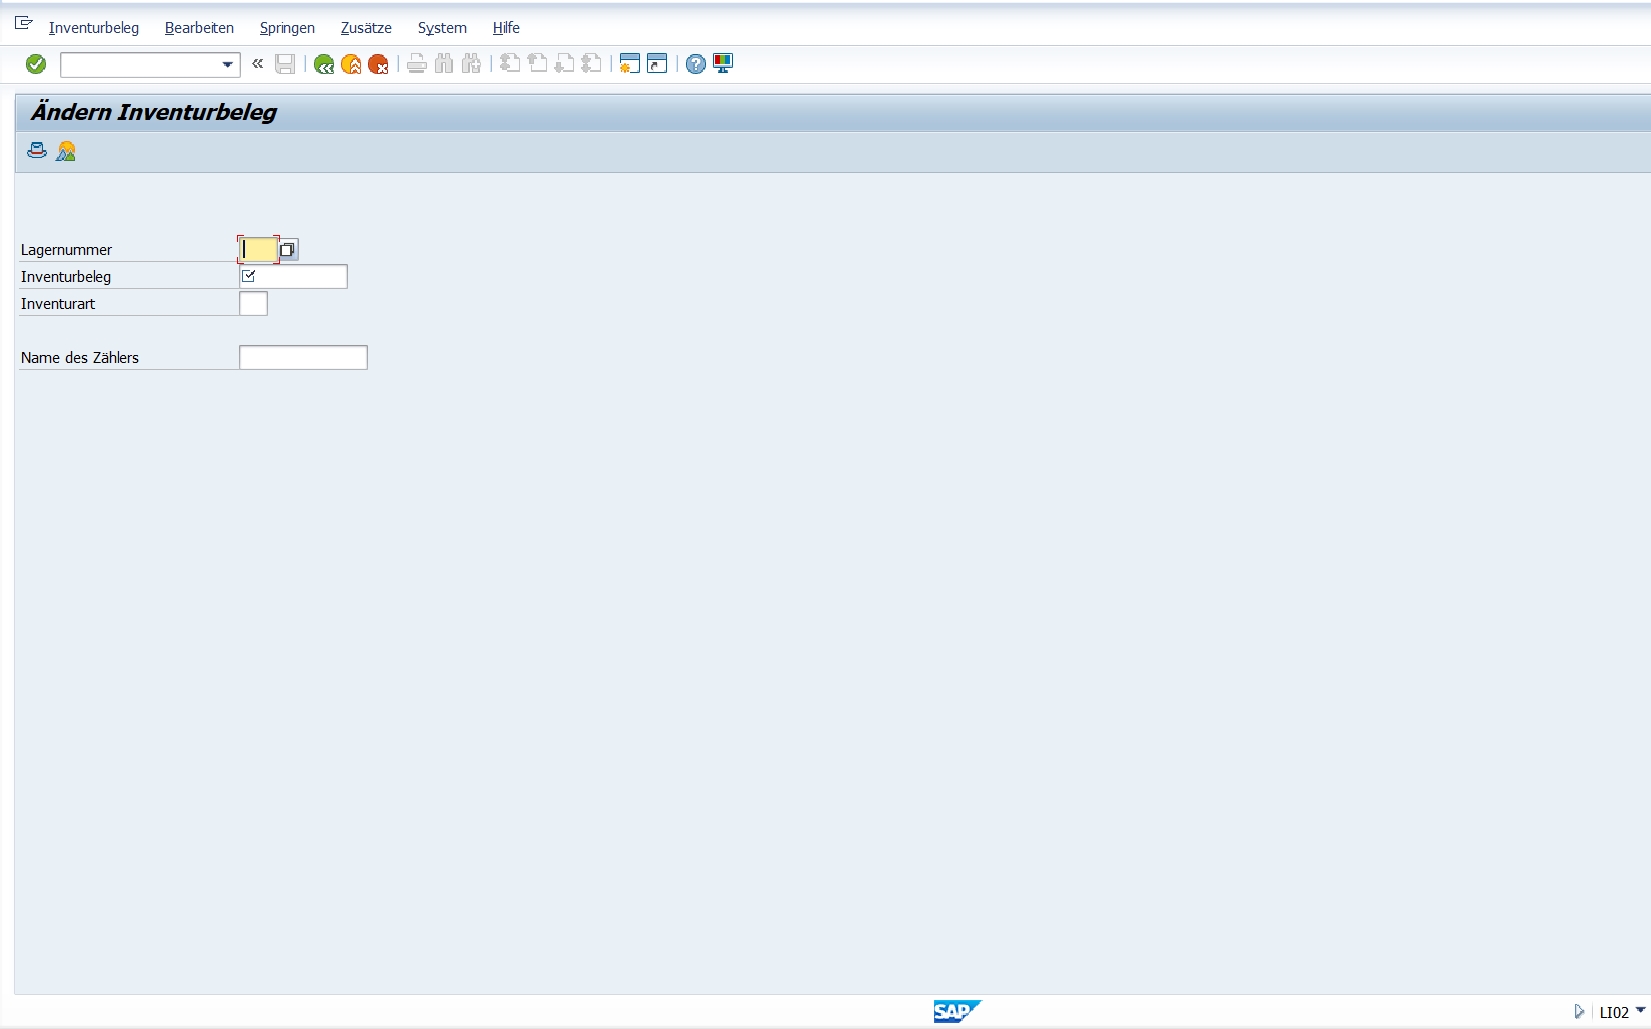Click the Previous Page icon

(537, 64)
